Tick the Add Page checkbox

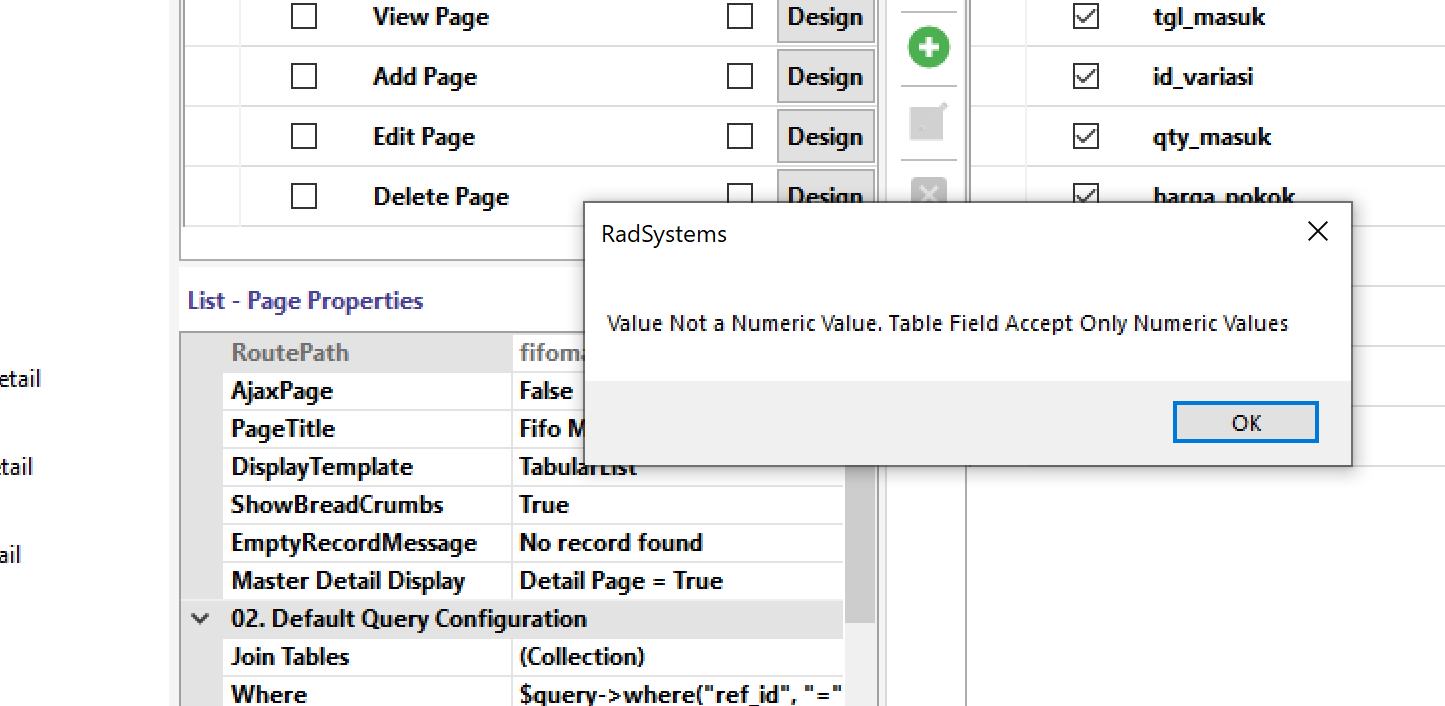coord(304,77)
